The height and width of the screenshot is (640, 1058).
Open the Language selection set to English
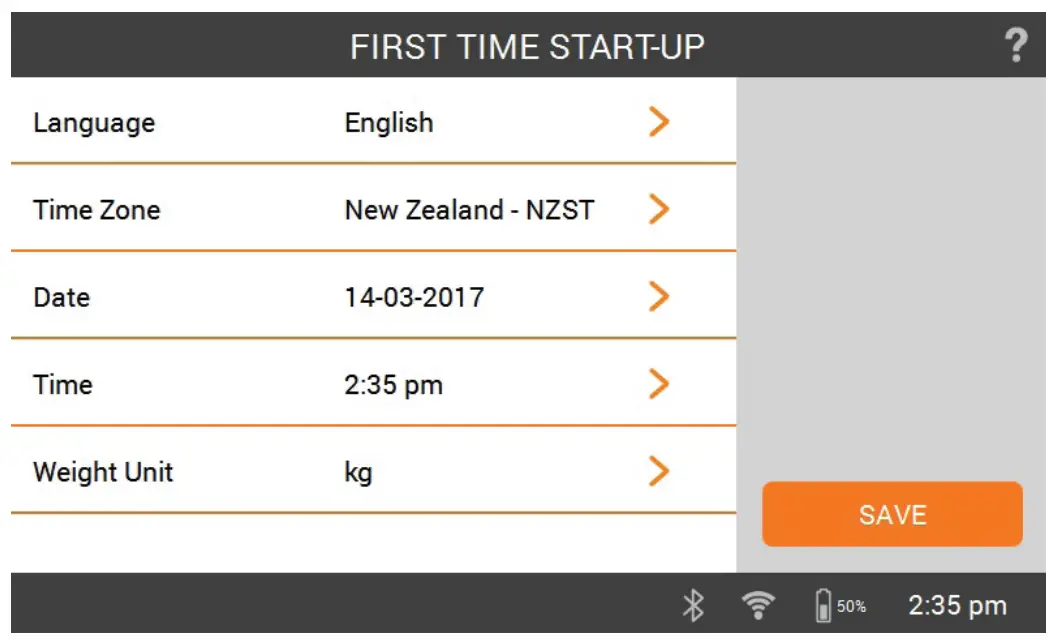click(x=388, y=122)
